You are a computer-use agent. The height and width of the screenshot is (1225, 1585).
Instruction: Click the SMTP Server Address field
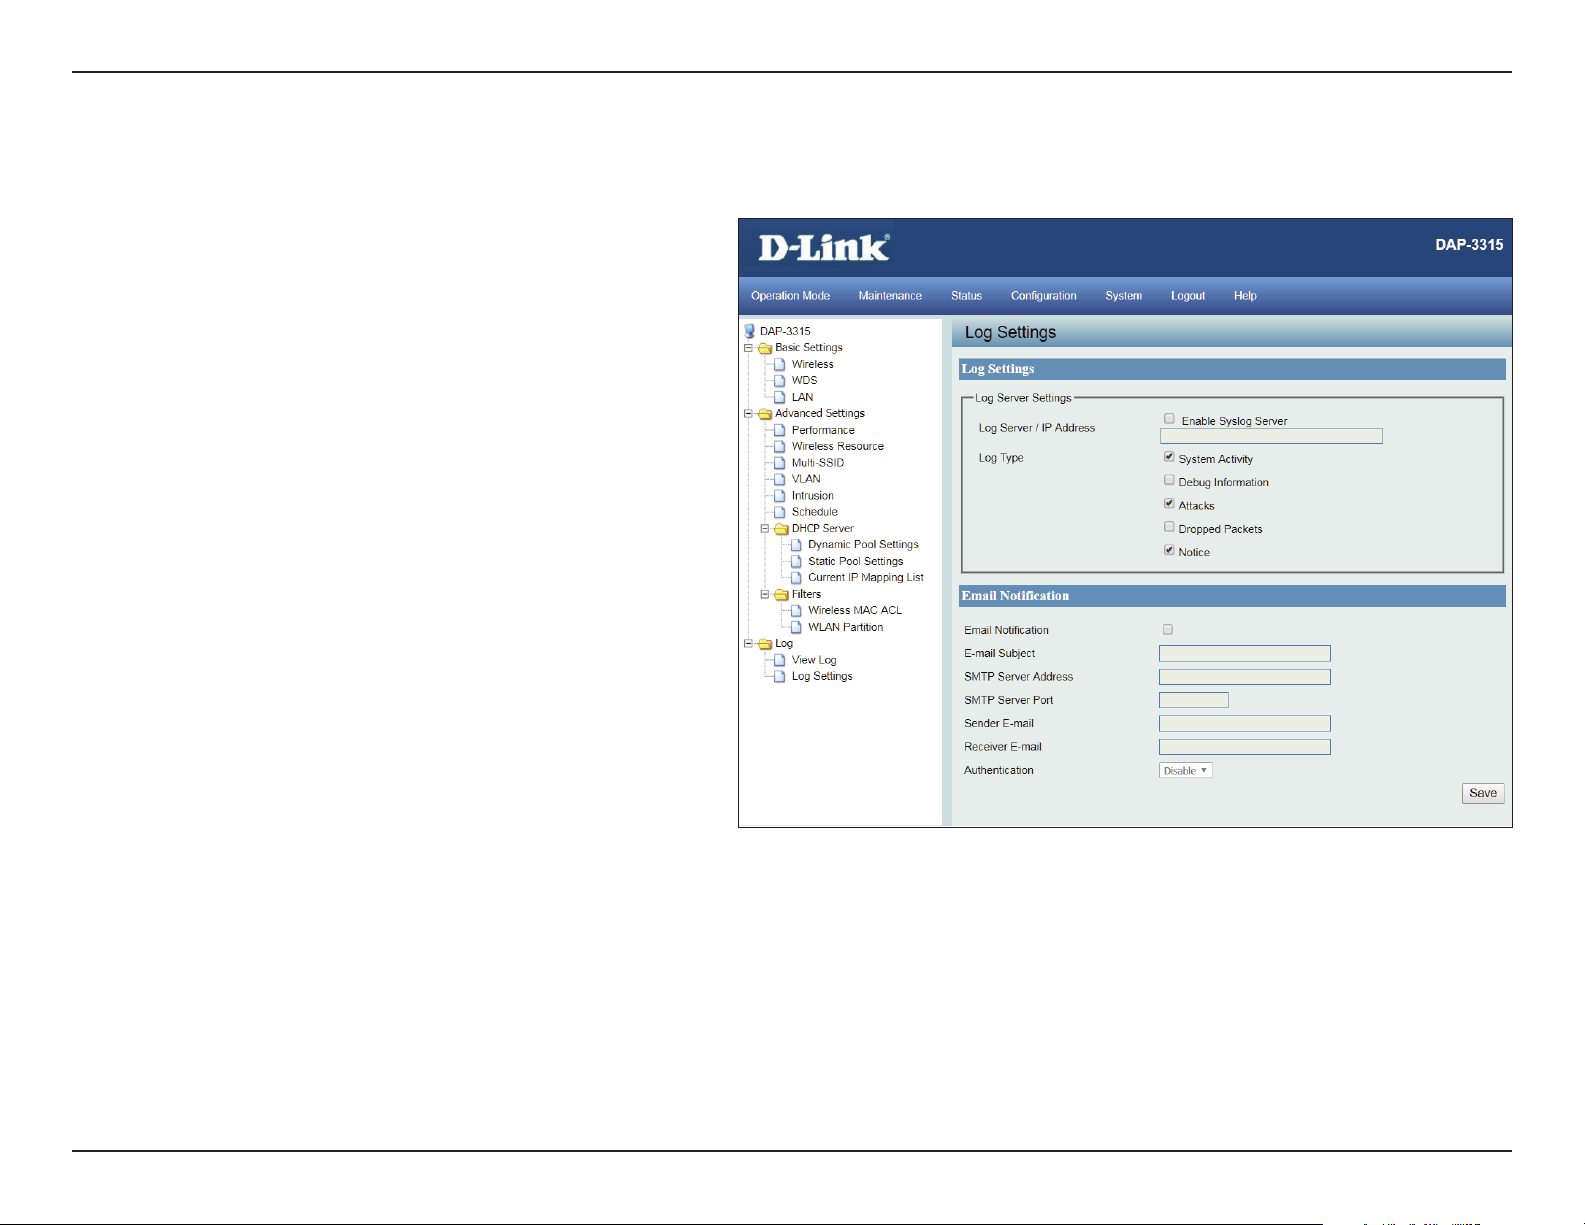pyautogui.click(x=1245, y=677)
